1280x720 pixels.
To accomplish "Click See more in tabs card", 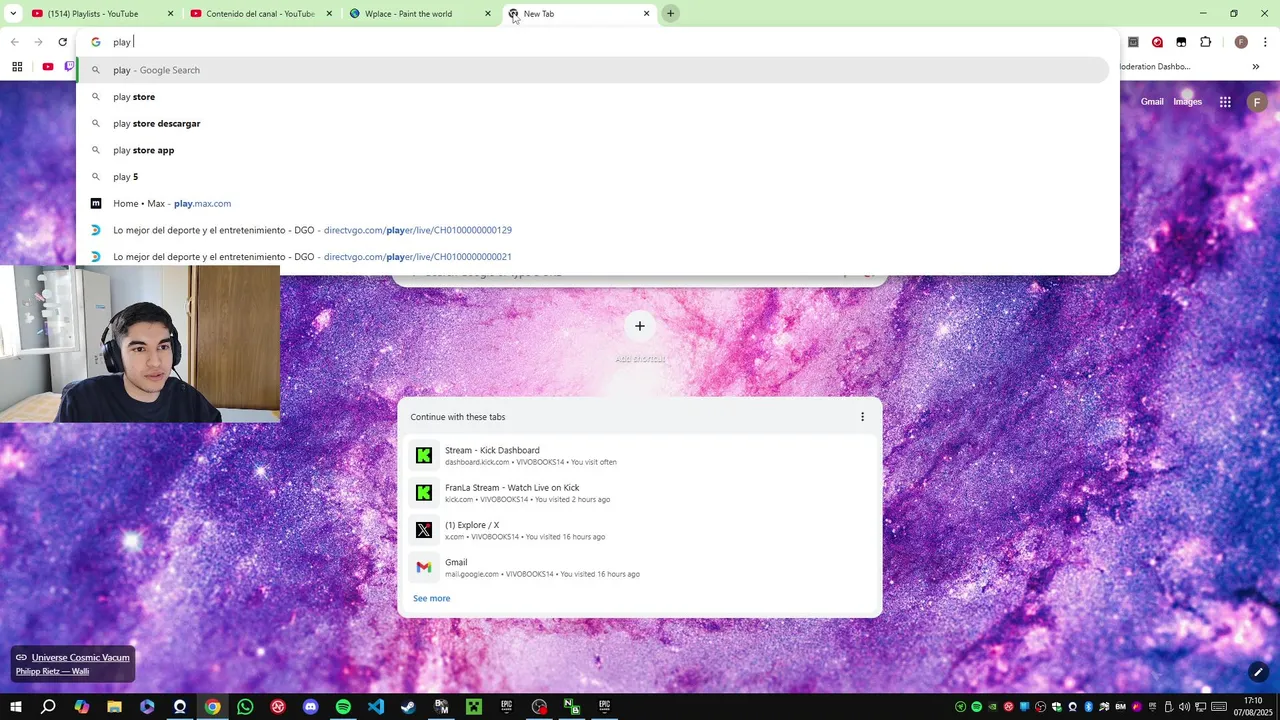I will [432, 598].
